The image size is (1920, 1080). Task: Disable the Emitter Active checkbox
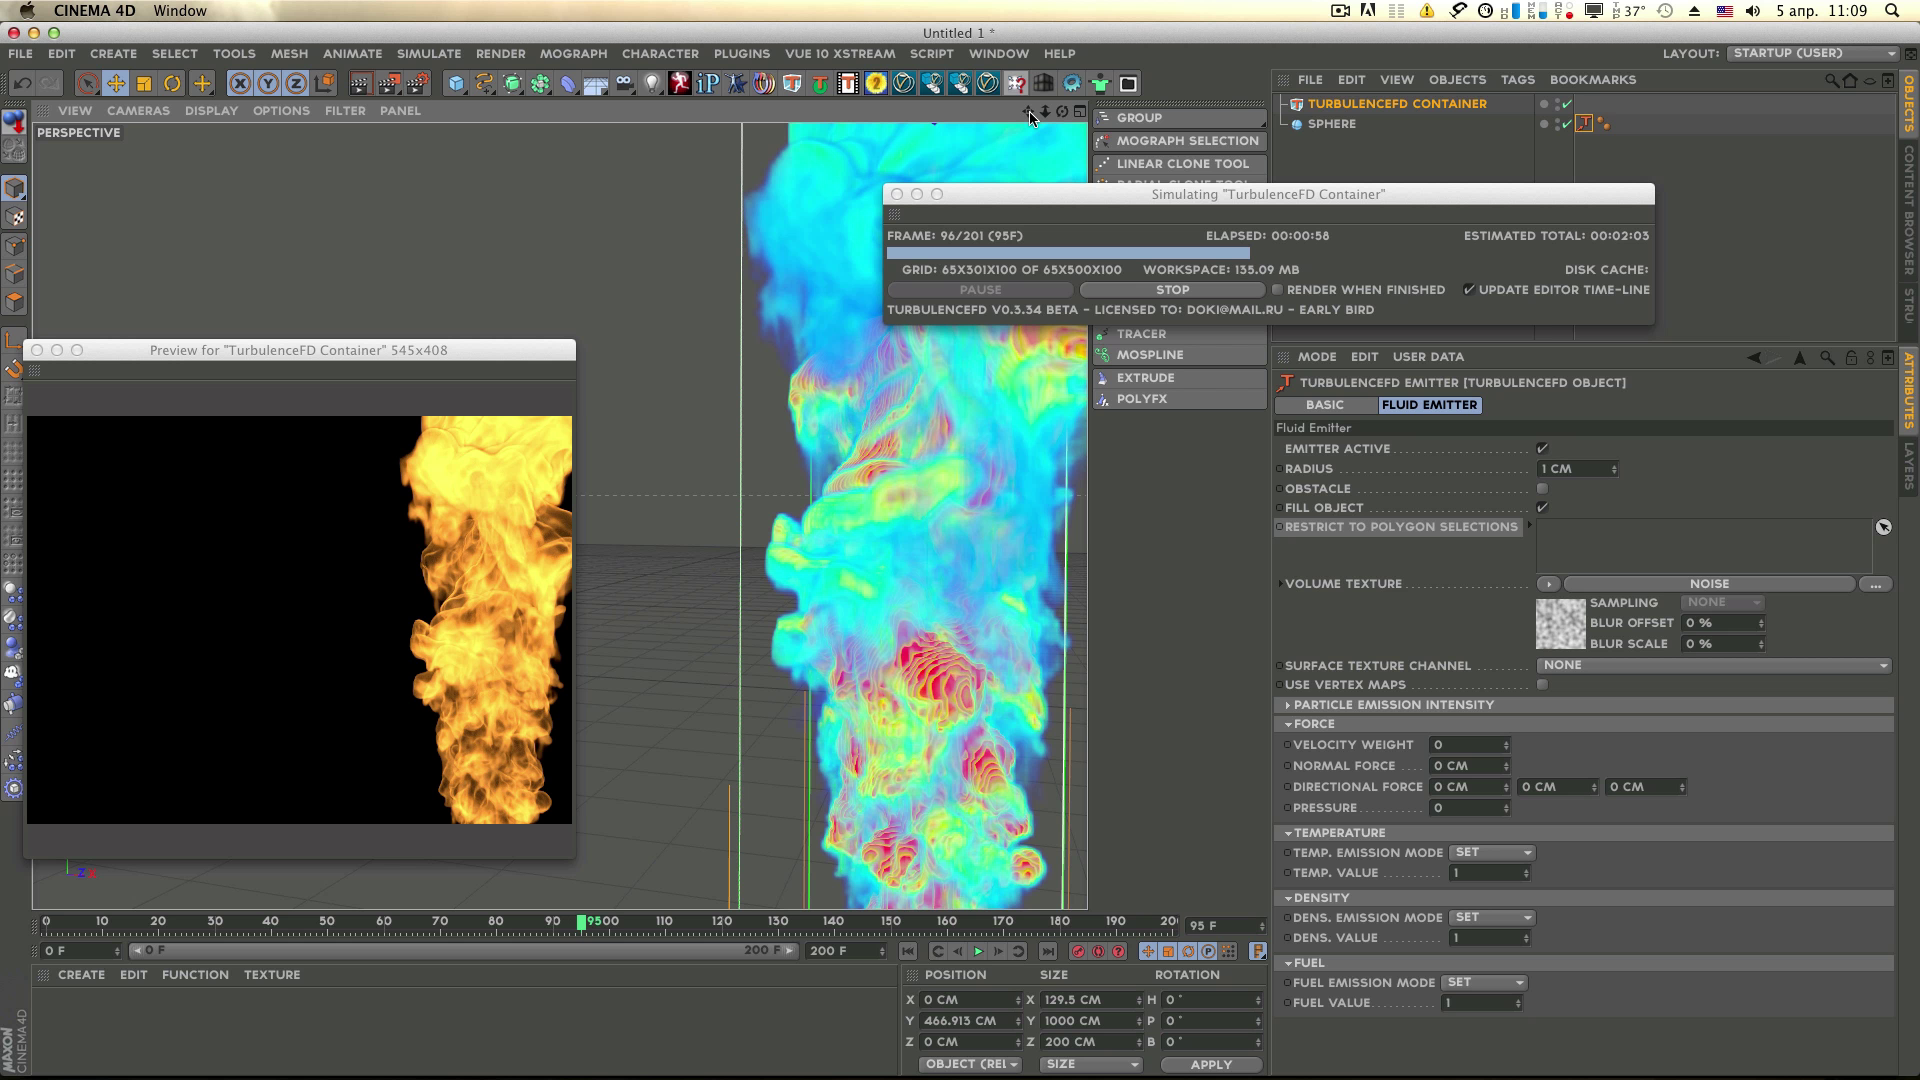(x=1542, y=449)
